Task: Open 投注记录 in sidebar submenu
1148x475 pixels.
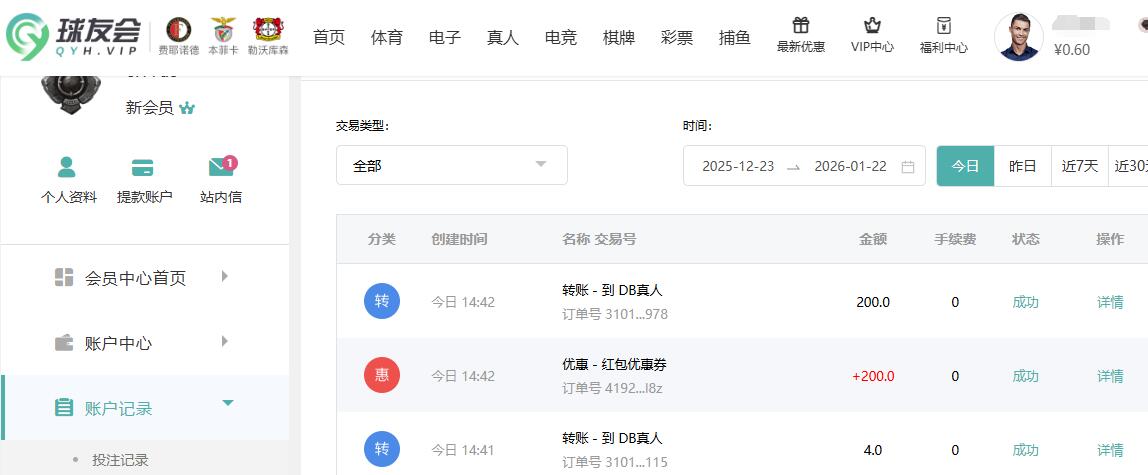Action: 120,460
